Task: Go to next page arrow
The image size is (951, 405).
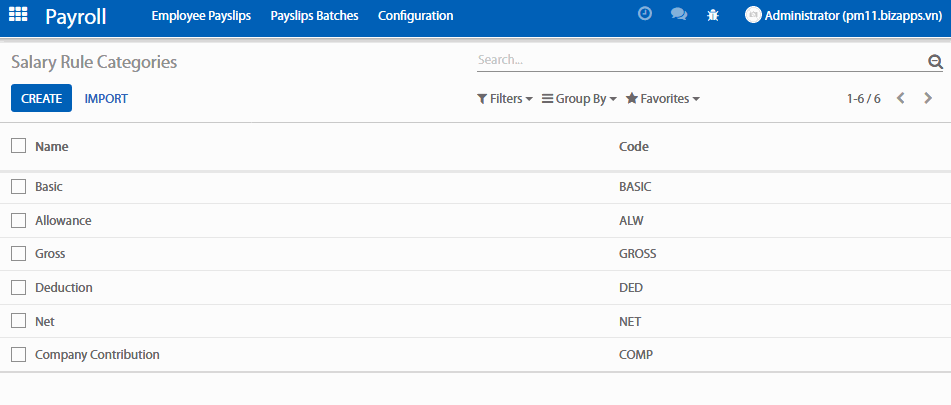Action: coord(928,98)
